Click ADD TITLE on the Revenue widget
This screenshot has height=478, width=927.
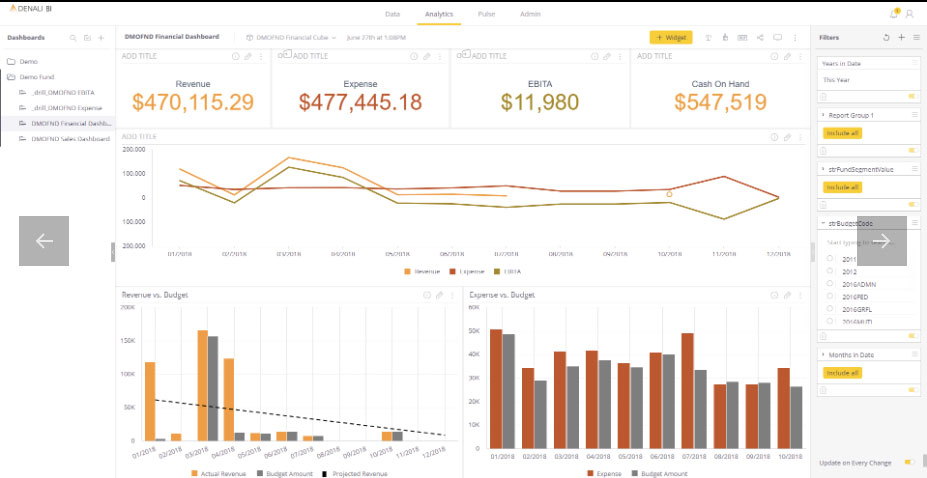[x=139, y=56]
